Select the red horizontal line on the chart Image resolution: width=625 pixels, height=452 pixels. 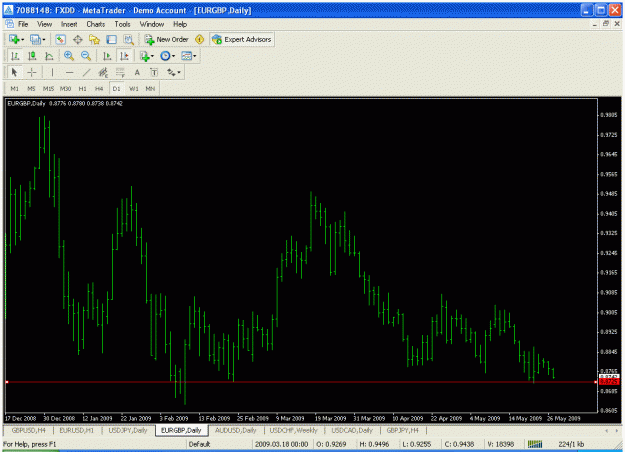tap(301, 382)
